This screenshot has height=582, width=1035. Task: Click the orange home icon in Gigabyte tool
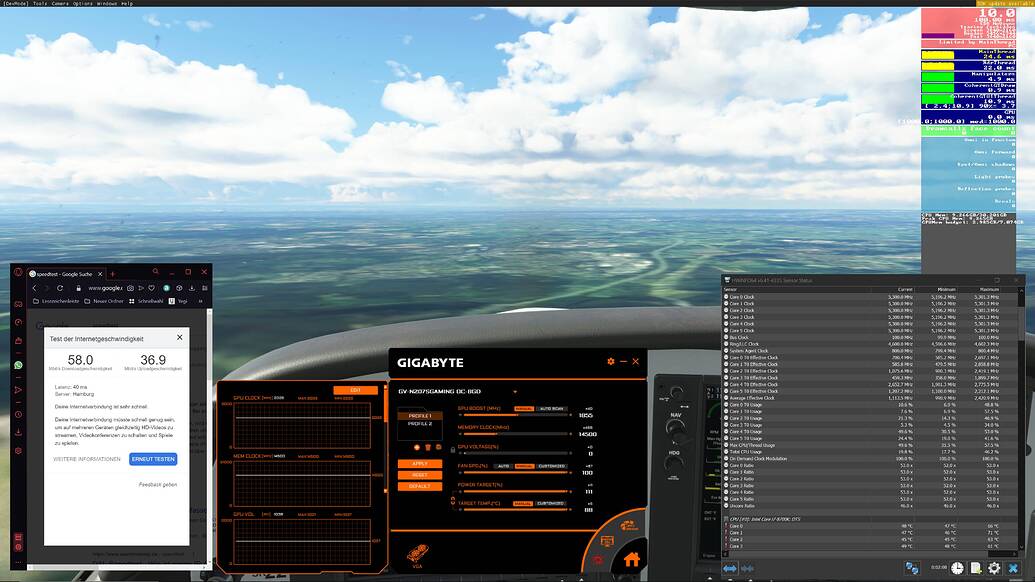coord(634,559)
